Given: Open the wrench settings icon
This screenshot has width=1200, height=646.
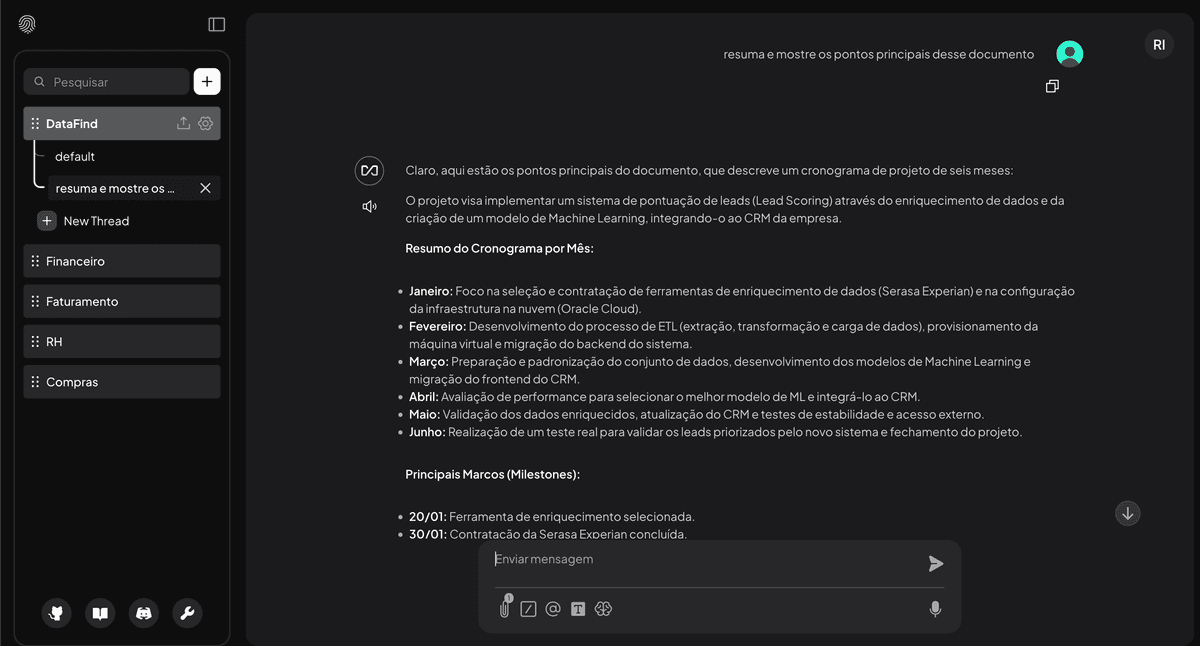Looking at the screenshot, I should point(187,613).
